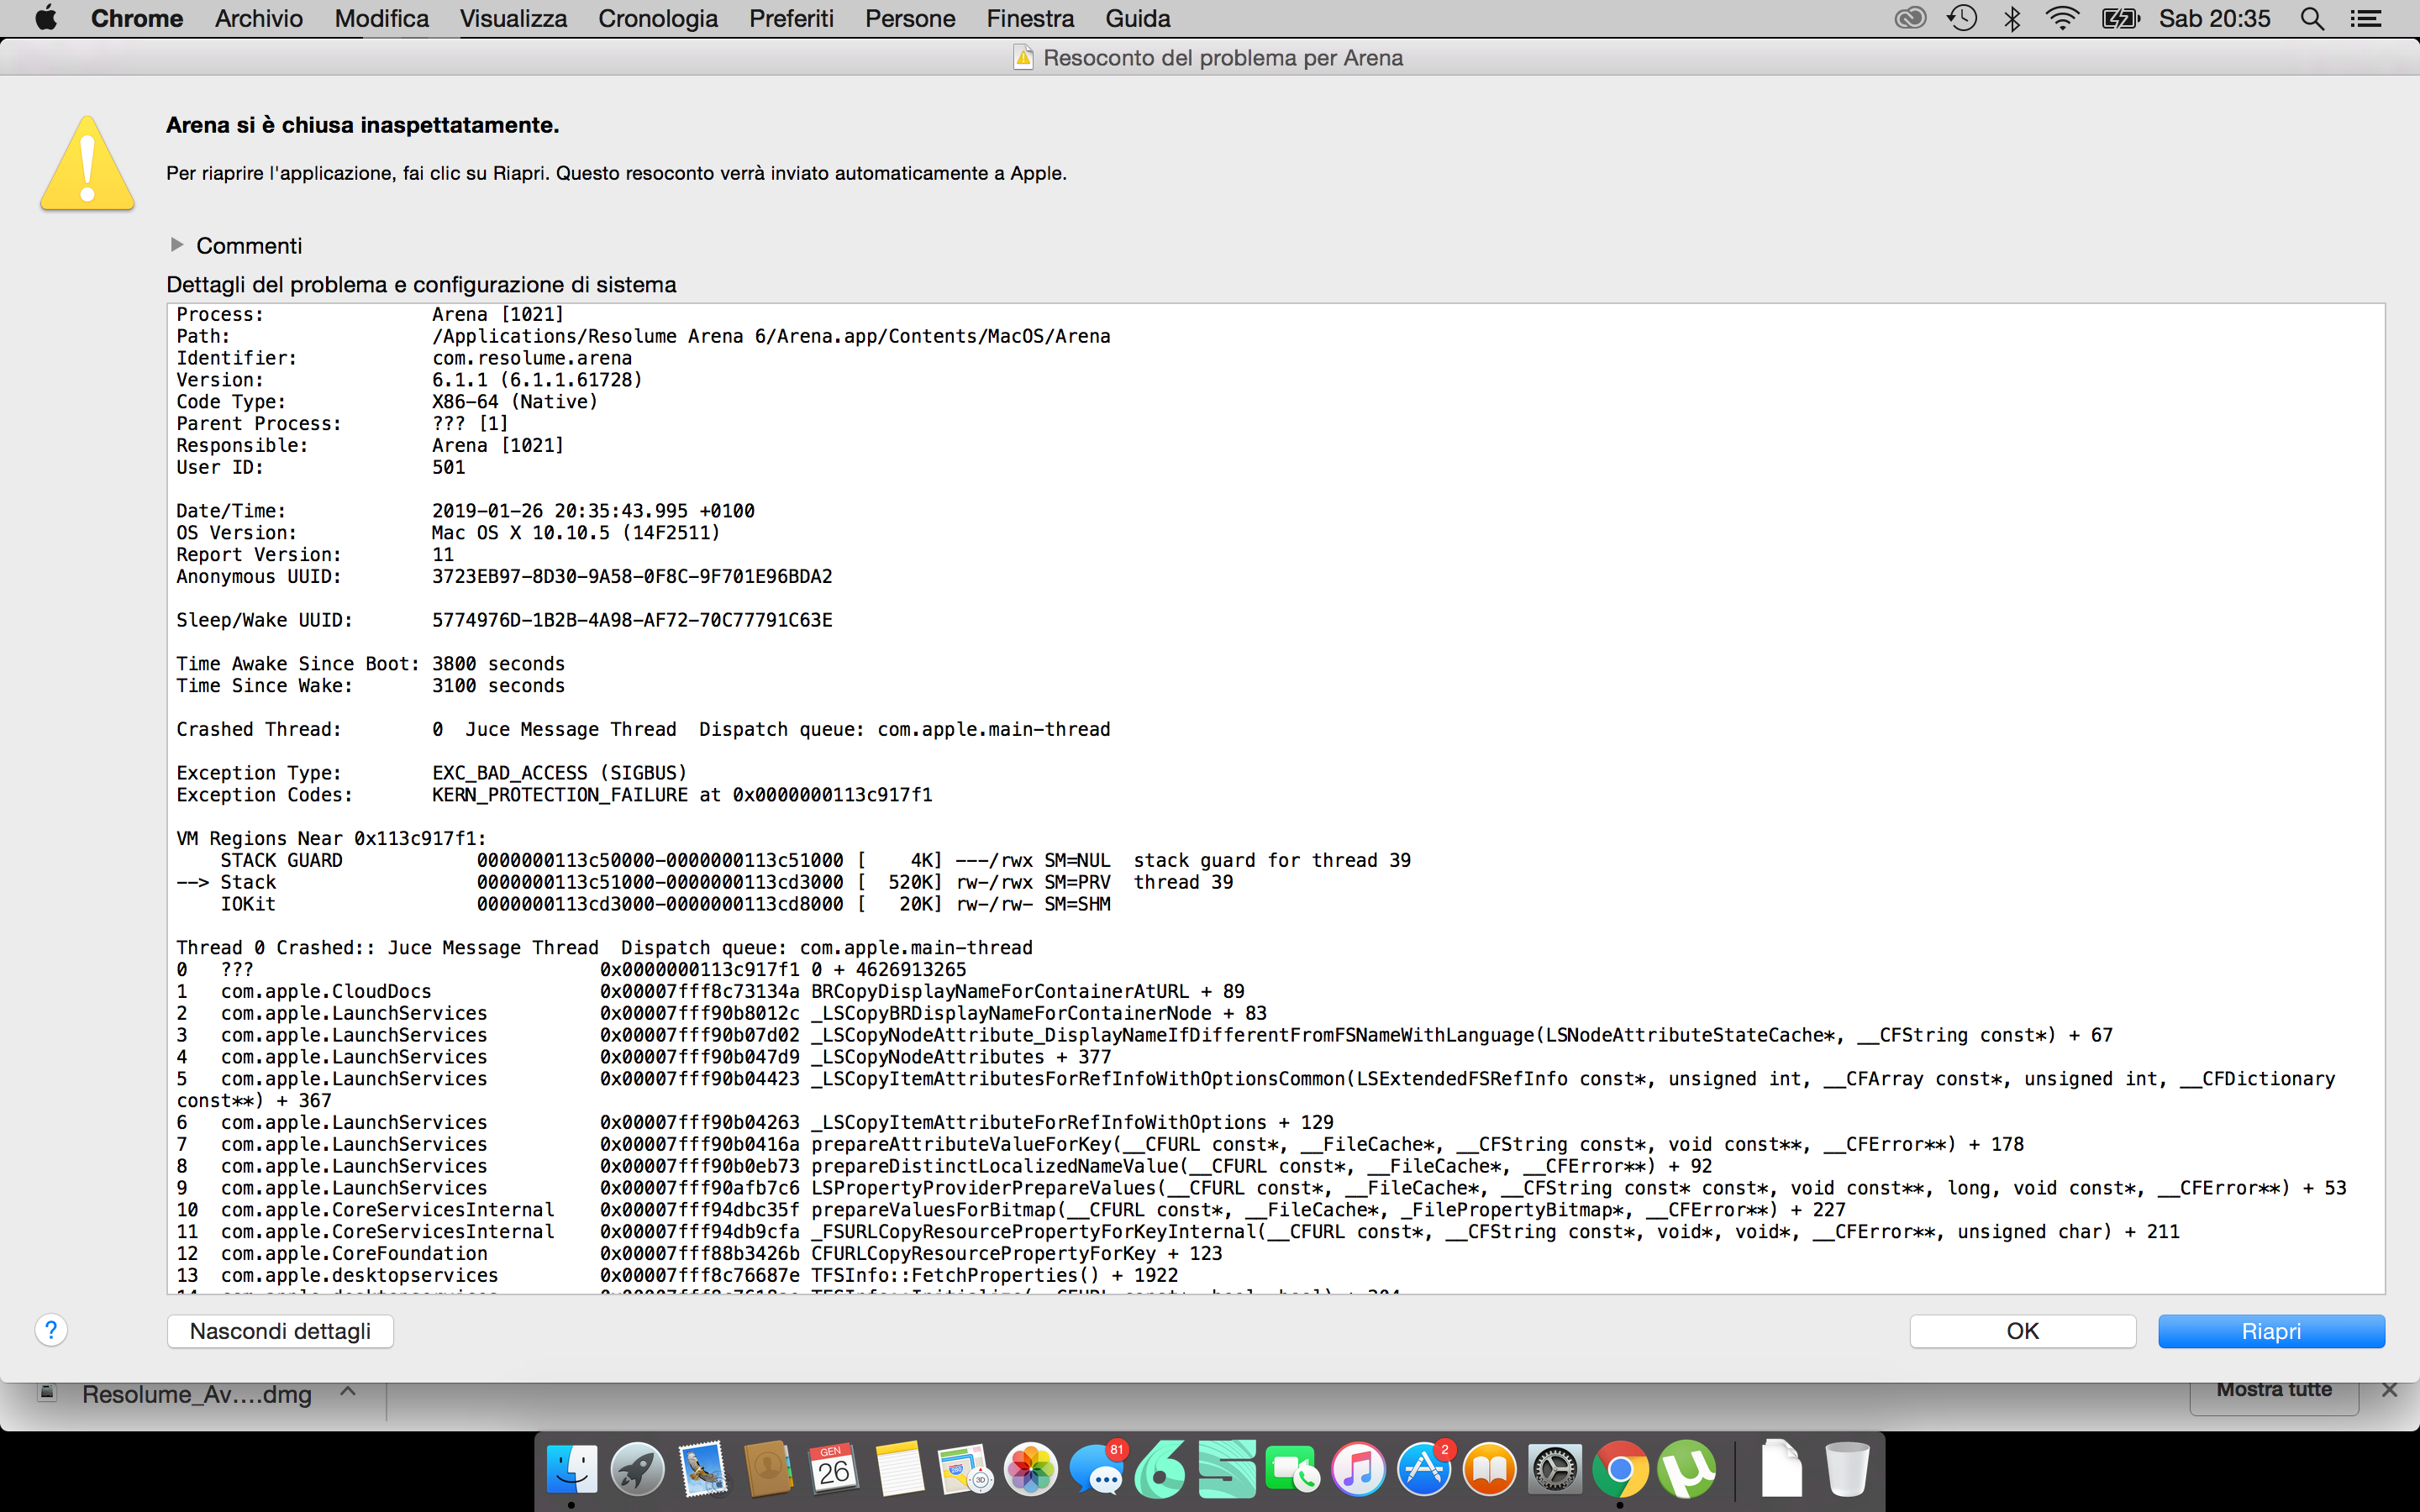Open Messages with 81 unread badge
Viewport: 2420px width, 1512px height.
[x=1096, y=1470]
